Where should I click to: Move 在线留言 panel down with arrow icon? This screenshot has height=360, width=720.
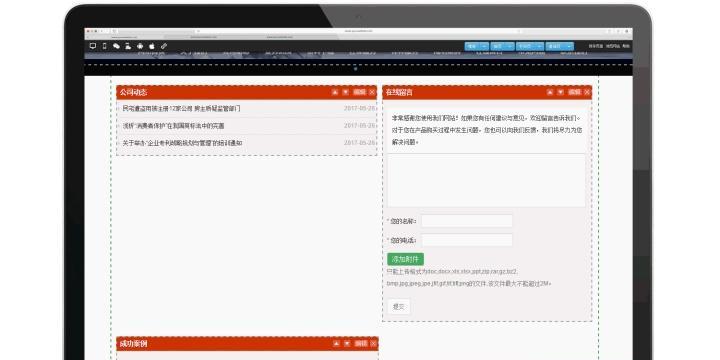click(x=561, y=92)
